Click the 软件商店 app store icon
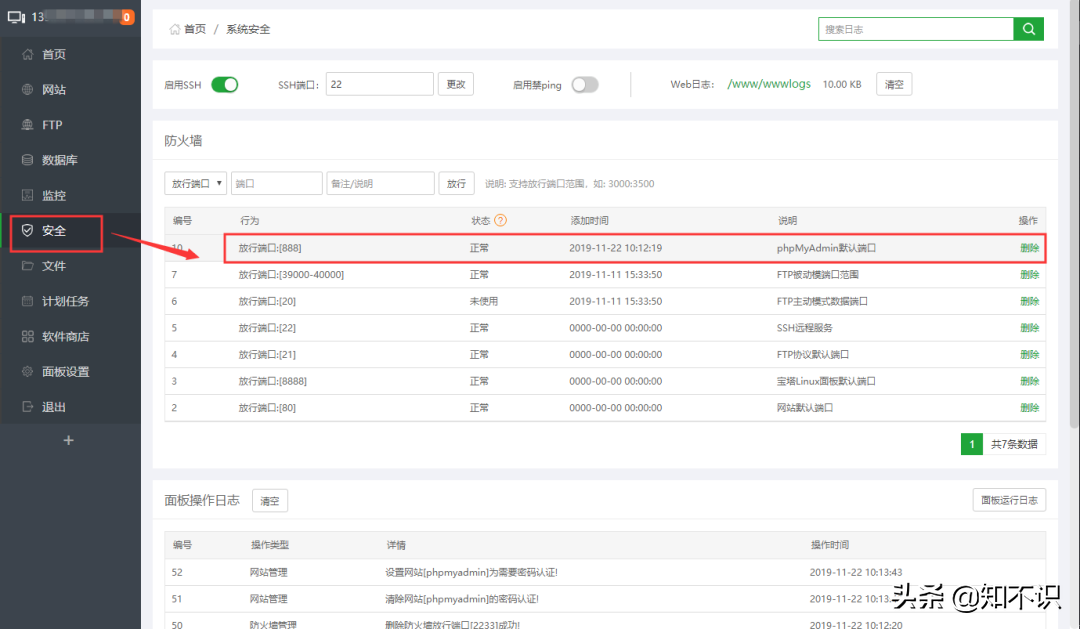1080x629 pixels. coord(28,337)
